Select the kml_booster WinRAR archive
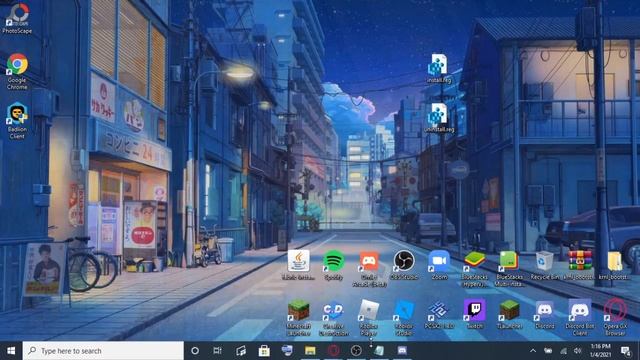The height and width of the screenshot is (360, 640). tap(580, 265)
